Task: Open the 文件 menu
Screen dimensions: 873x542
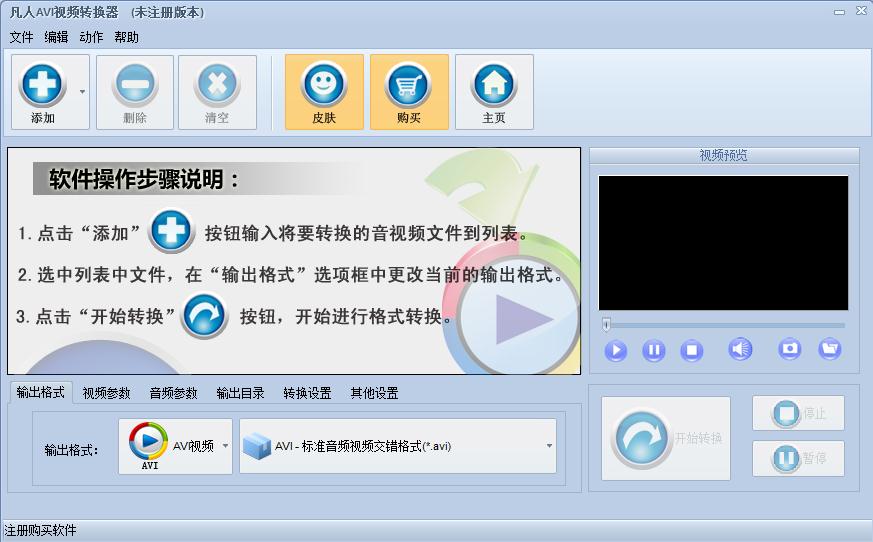Action: click(x=21, y=37)
